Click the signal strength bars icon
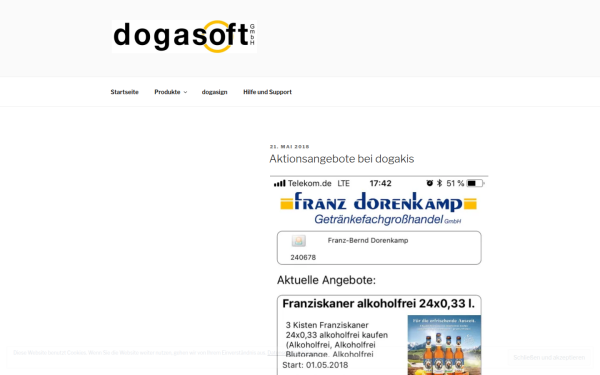The image size is (600, 375). click(x=280, y=184)
